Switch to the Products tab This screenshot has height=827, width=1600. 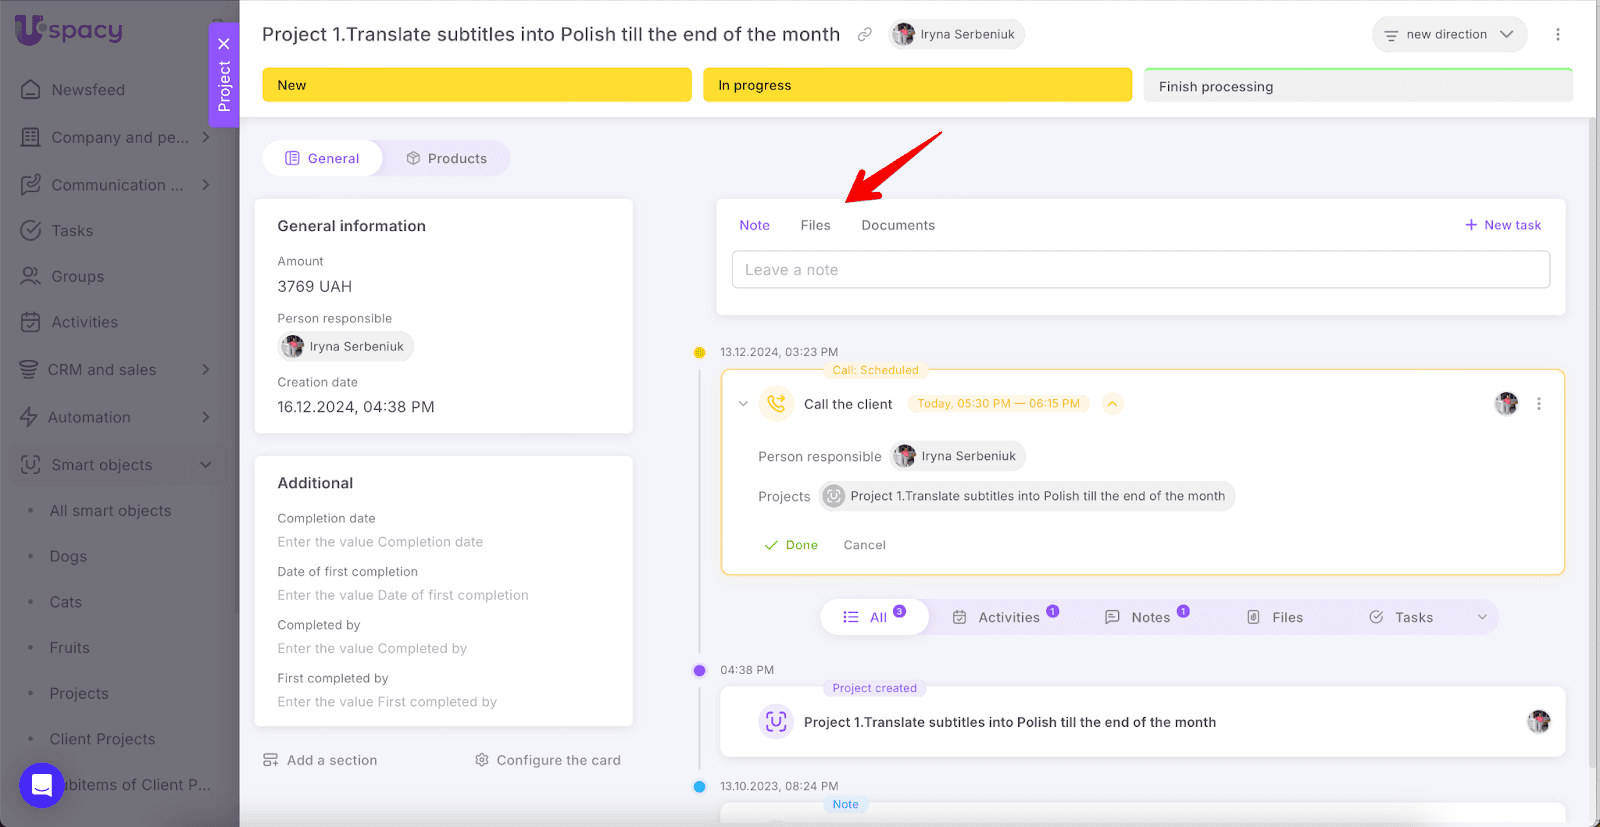[446, 158]
